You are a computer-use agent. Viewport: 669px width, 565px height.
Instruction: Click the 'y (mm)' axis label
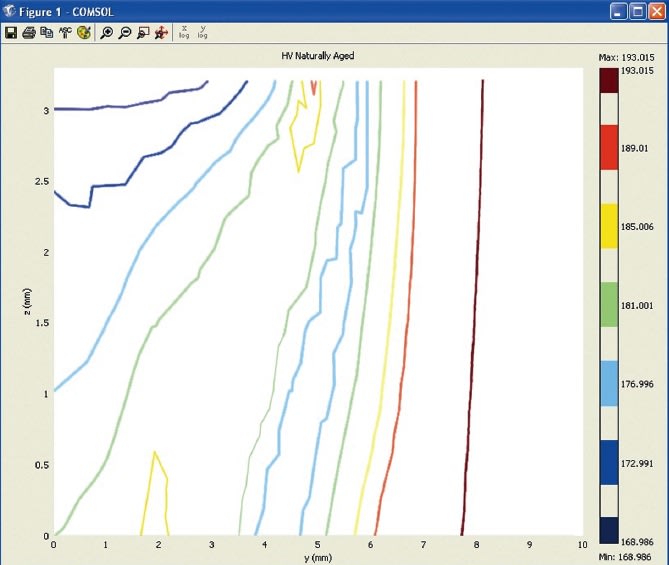coord(318,558)
